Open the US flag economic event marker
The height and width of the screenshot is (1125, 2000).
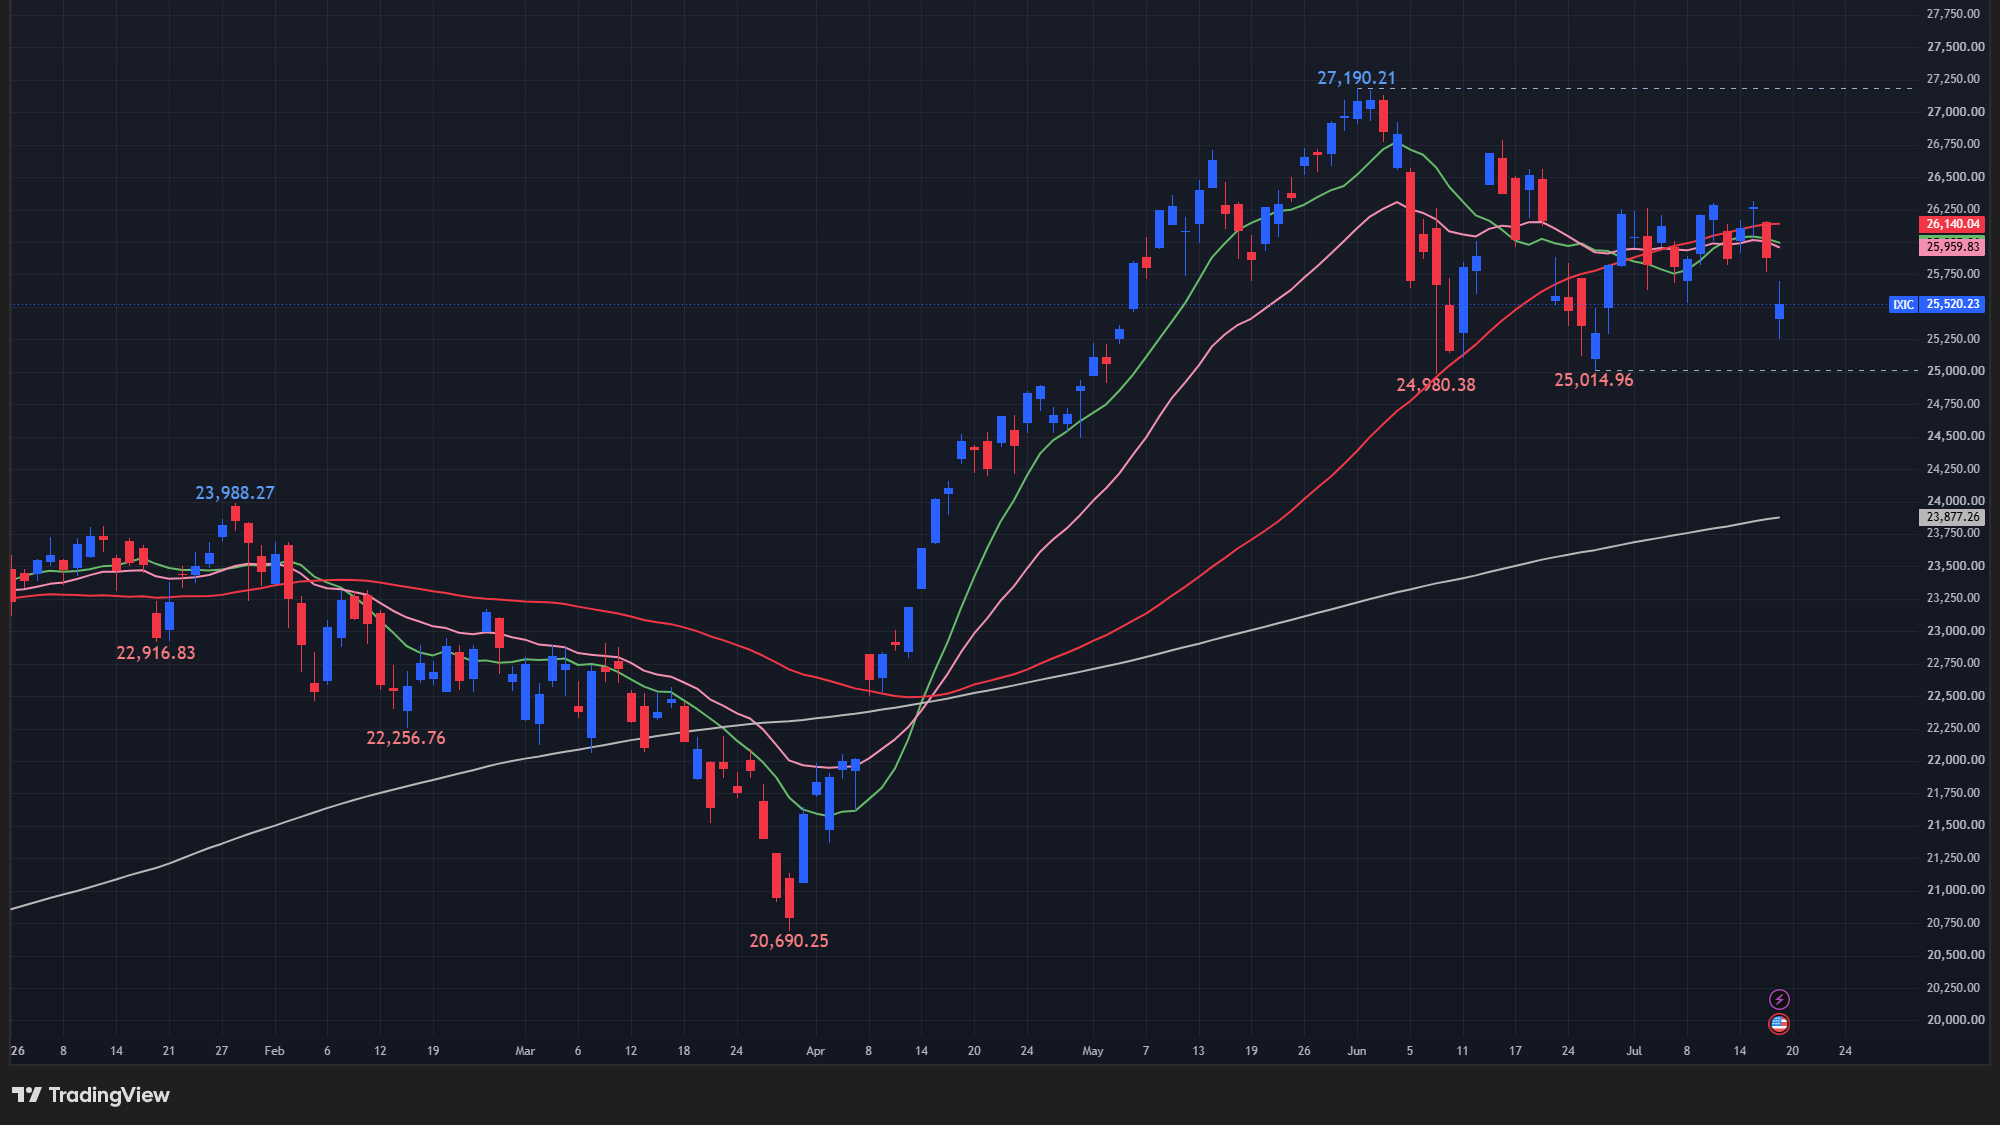coord(1779,1023)
